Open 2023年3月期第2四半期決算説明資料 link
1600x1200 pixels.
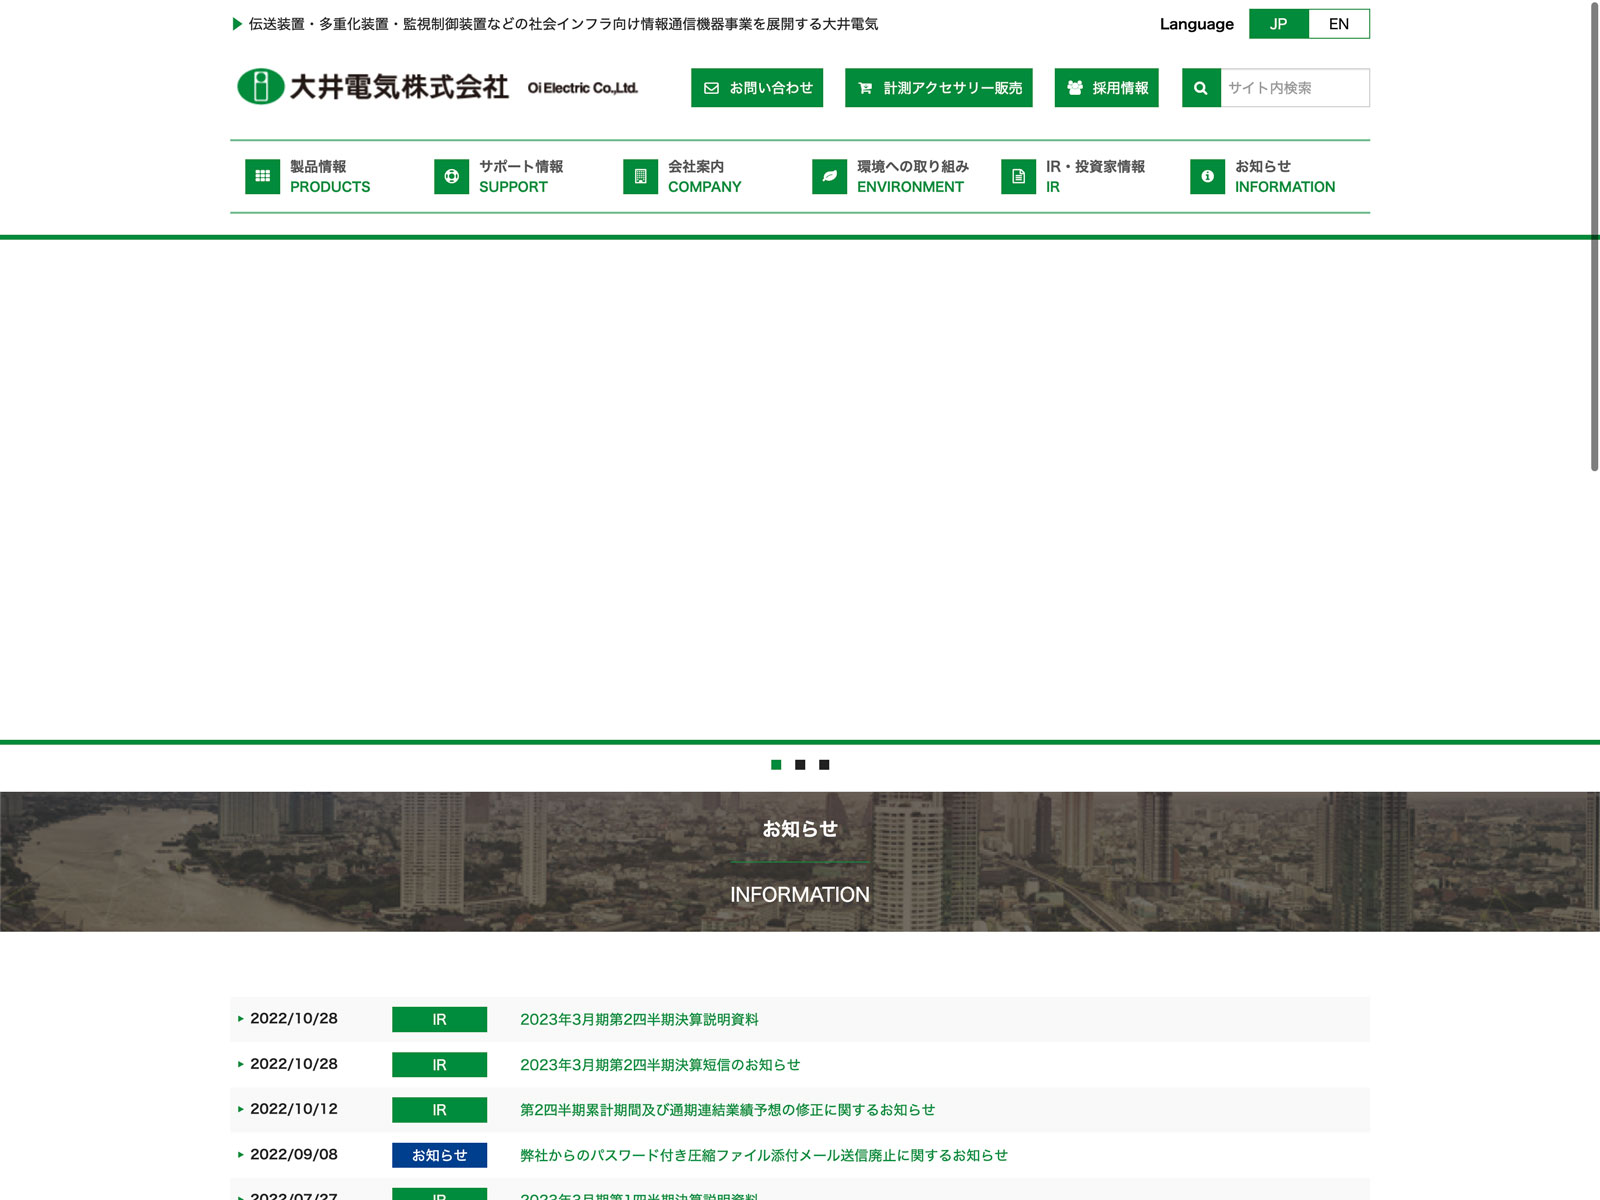[x=639, y=1019]
